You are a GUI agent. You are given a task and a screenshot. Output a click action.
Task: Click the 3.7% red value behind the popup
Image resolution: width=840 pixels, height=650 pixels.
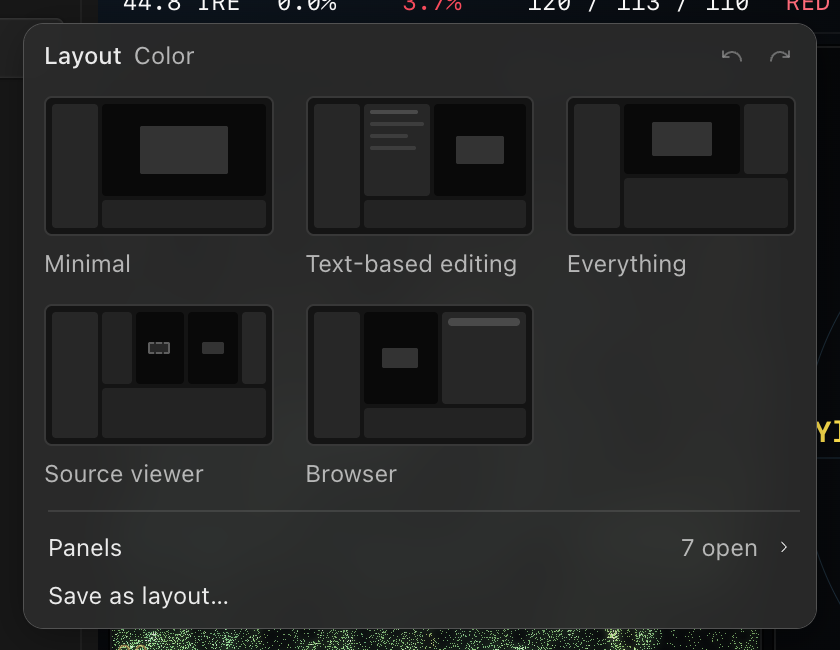[x=432, y=5]
